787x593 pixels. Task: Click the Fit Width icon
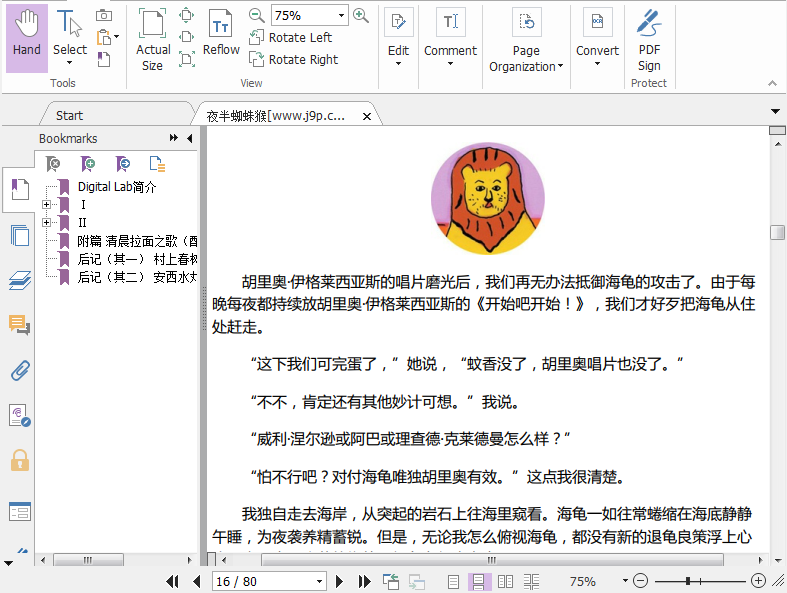[187, 37]
